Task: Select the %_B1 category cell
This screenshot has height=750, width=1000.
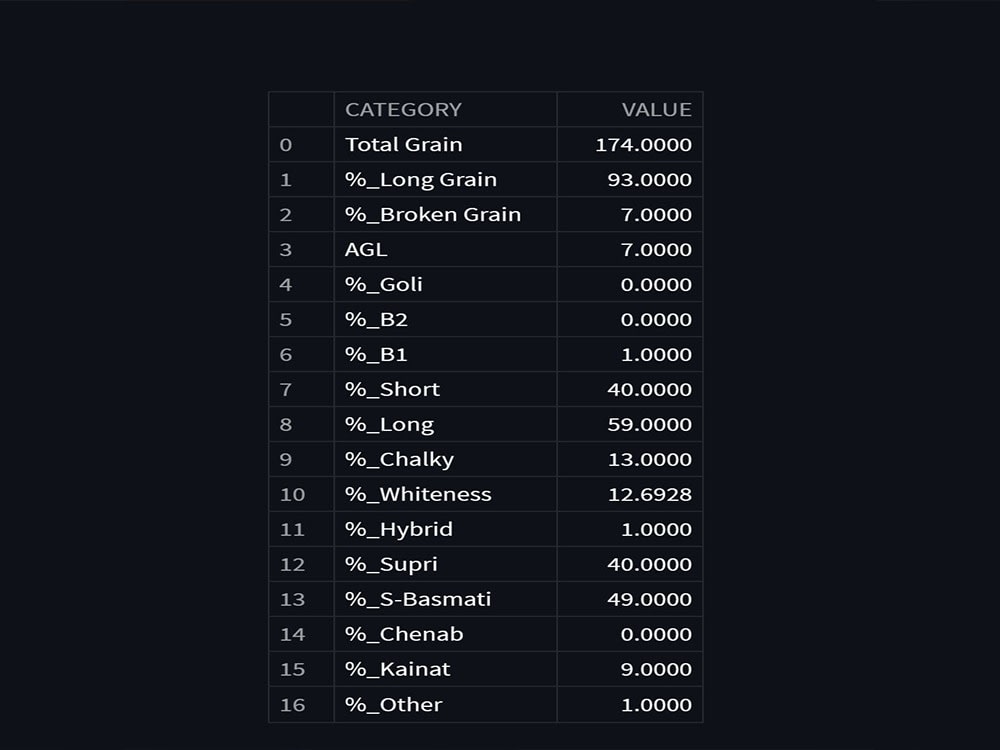Action: 376,355
